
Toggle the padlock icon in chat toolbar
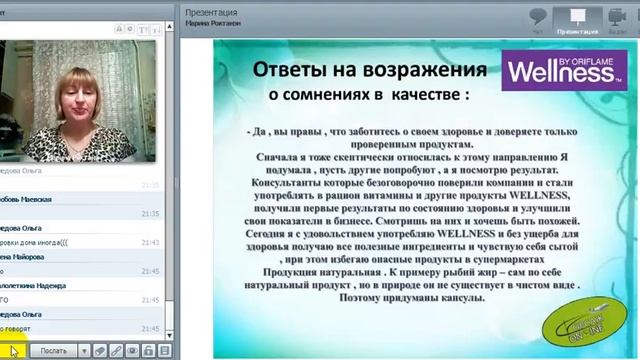149,351
